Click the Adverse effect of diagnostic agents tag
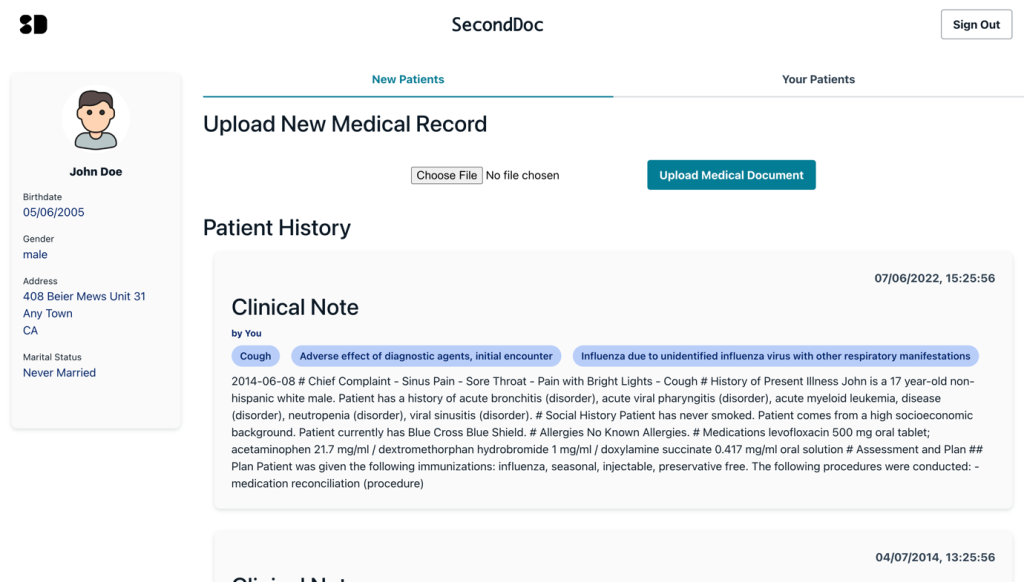The width and height of the screenshot is (1024, 582). (425, 356)
